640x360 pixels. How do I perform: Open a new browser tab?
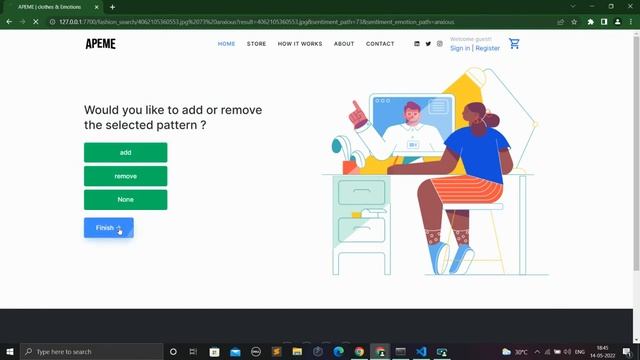(x=112, y=7)
